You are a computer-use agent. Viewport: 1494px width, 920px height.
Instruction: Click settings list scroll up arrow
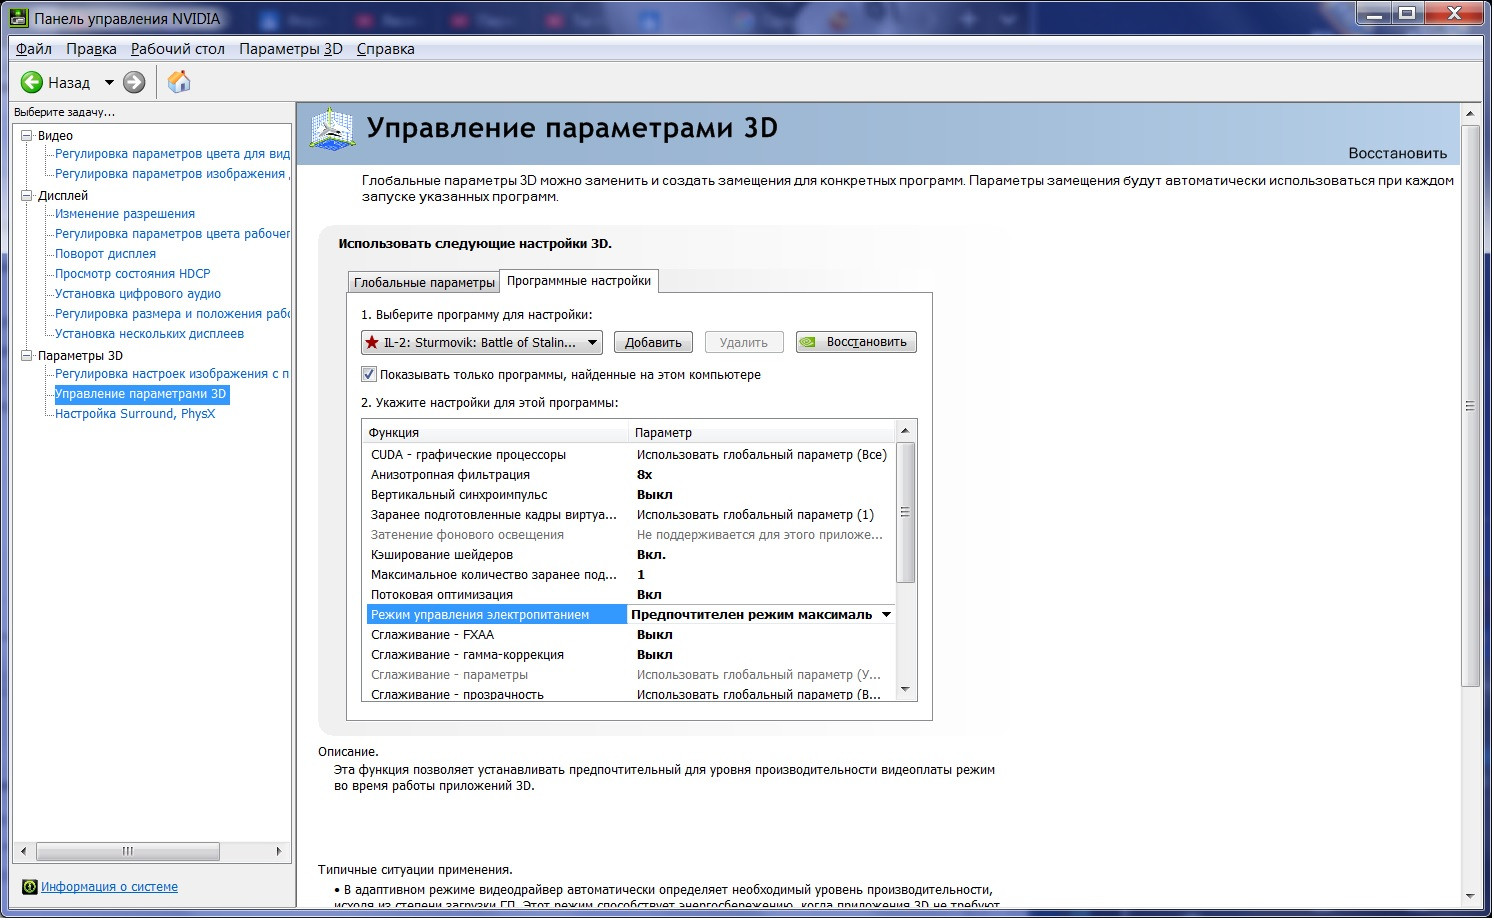(905, 431)
